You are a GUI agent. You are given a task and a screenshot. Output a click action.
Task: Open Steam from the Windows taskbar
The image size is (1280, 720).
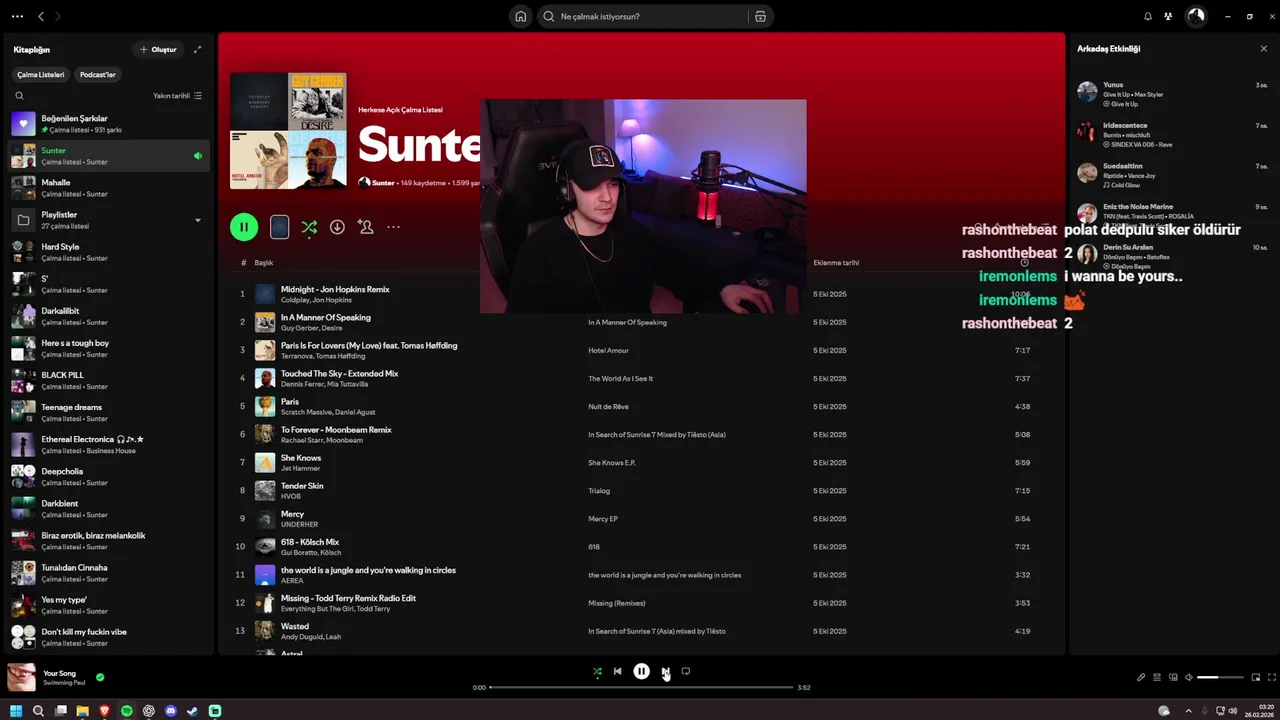(x=193, y=711)
